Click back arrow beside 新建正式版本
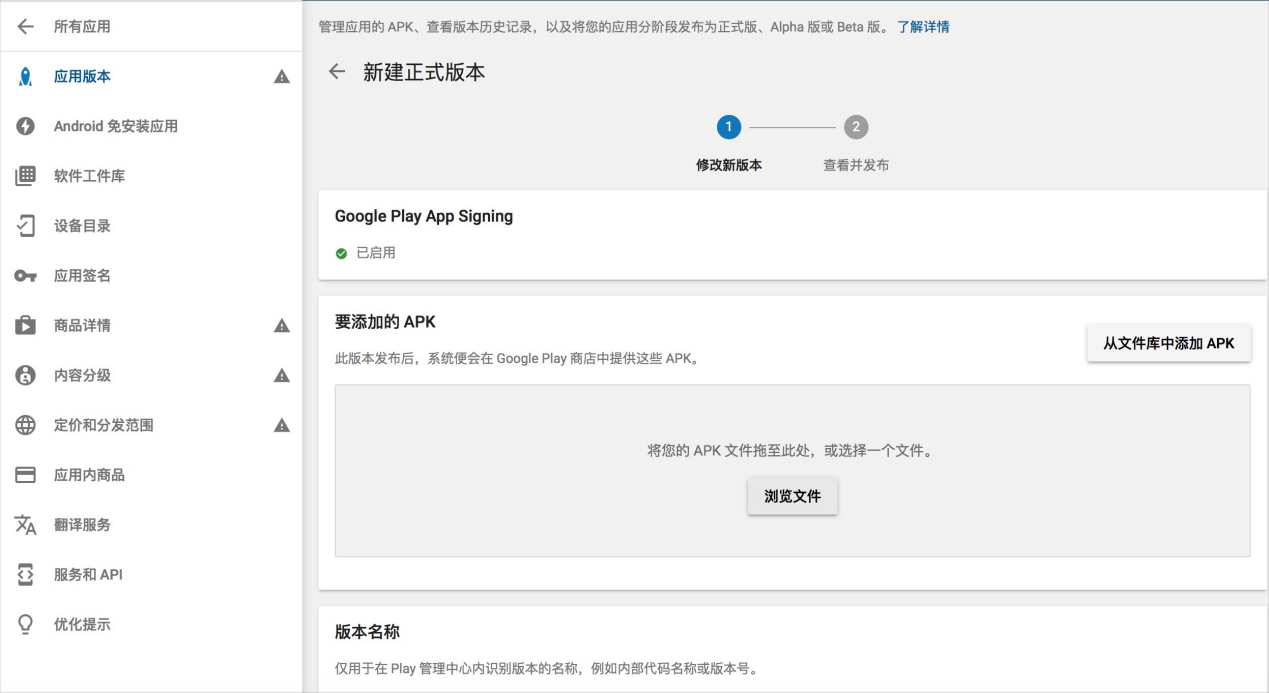This screenshot has width=1269, height=693. (337, 72)
